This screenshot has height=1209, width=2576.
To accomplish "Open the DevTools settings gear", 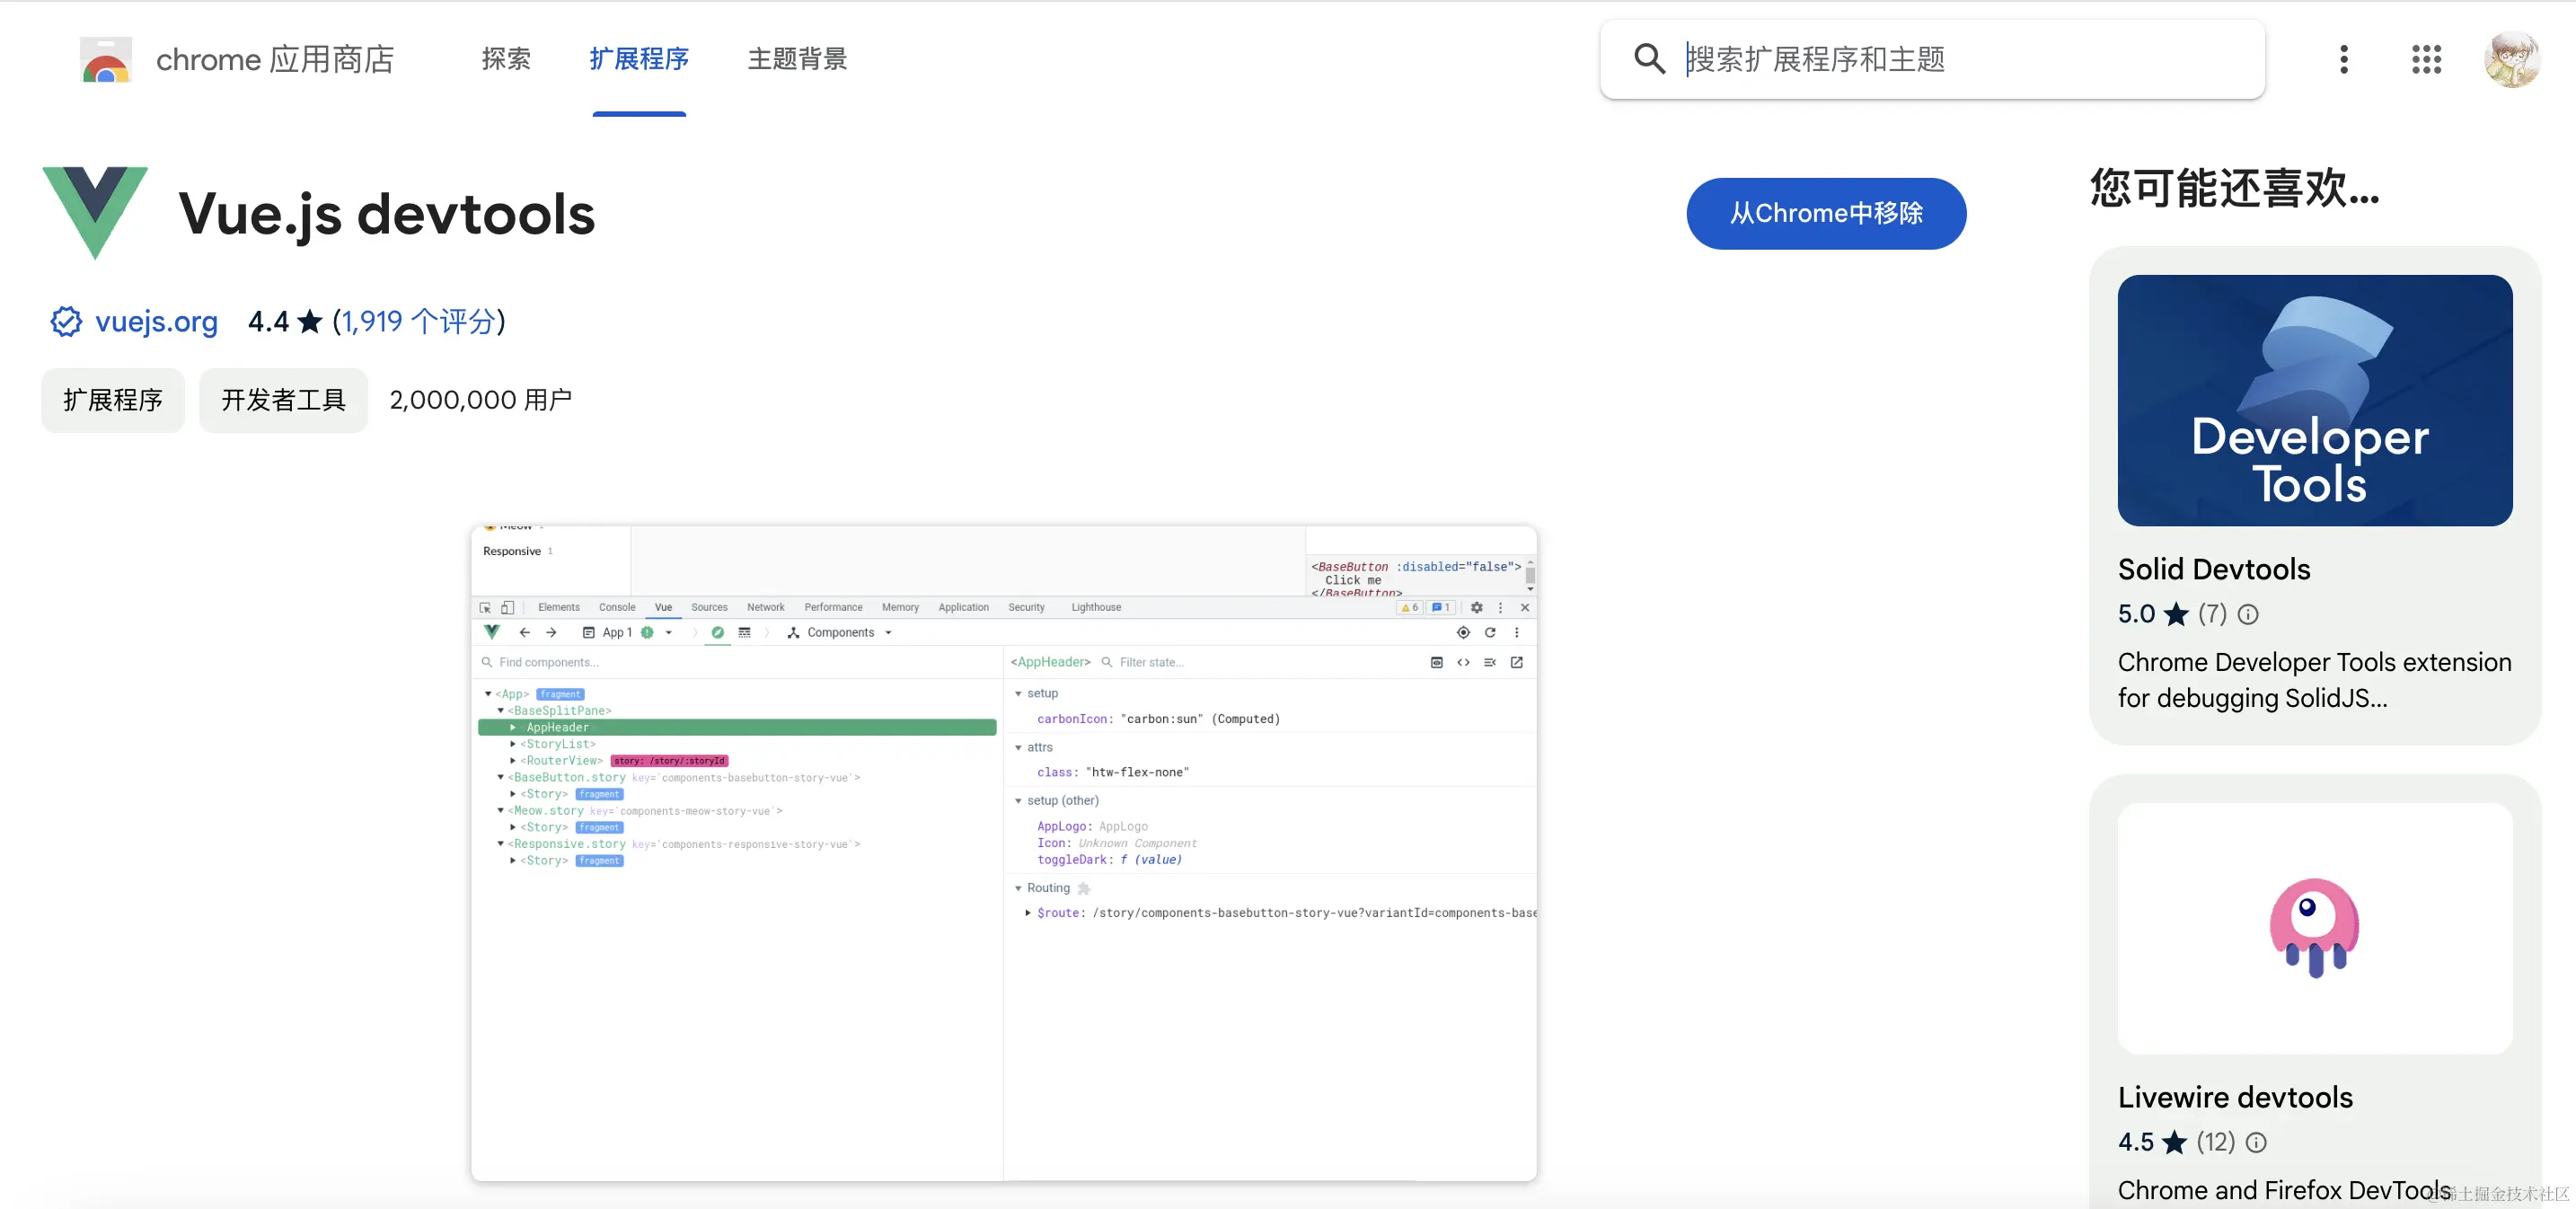I will (1477, 607).
